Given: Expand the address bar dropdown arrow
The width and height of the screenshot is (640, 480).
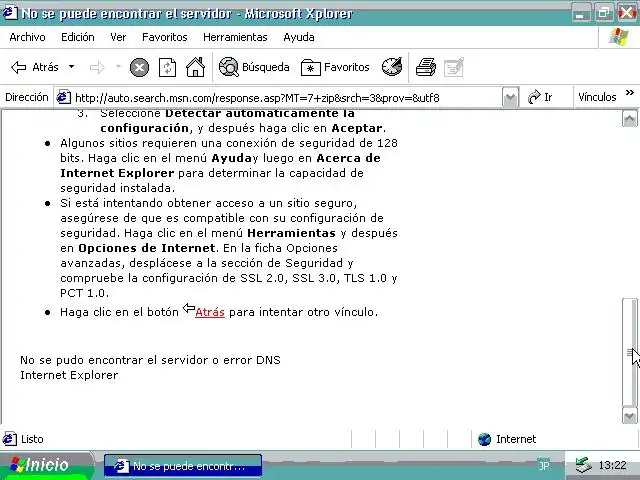Looking at the screenshot, I should 510,98.
